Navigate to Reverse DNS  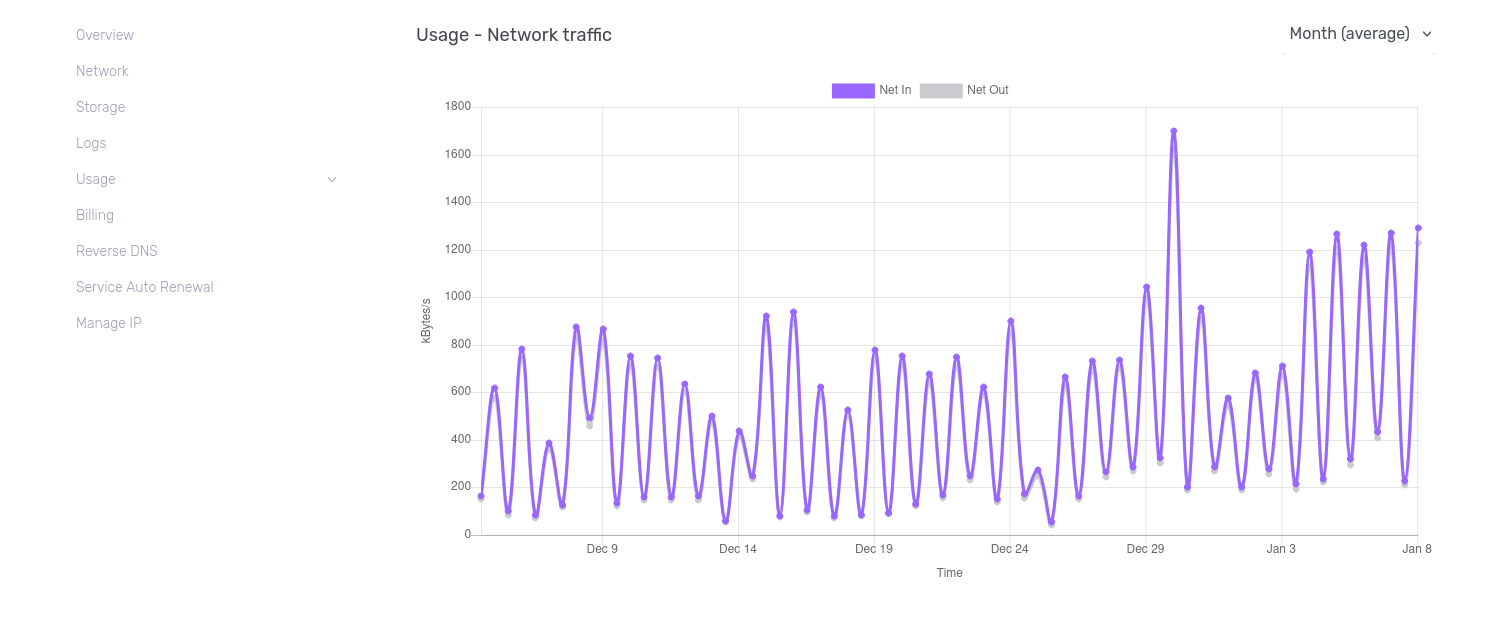[x=117, y=251]
